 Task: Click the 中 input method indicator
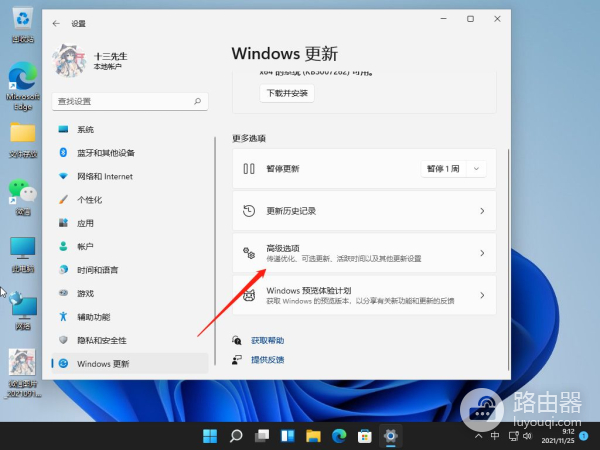coord(495,436)
